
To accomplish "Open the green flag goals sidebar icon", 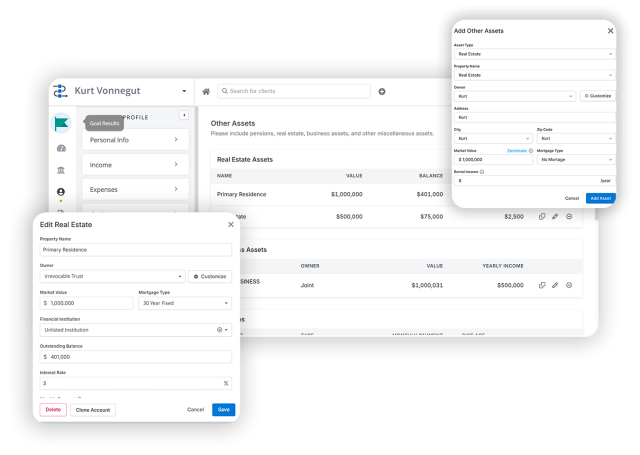I will pos(61,123).
